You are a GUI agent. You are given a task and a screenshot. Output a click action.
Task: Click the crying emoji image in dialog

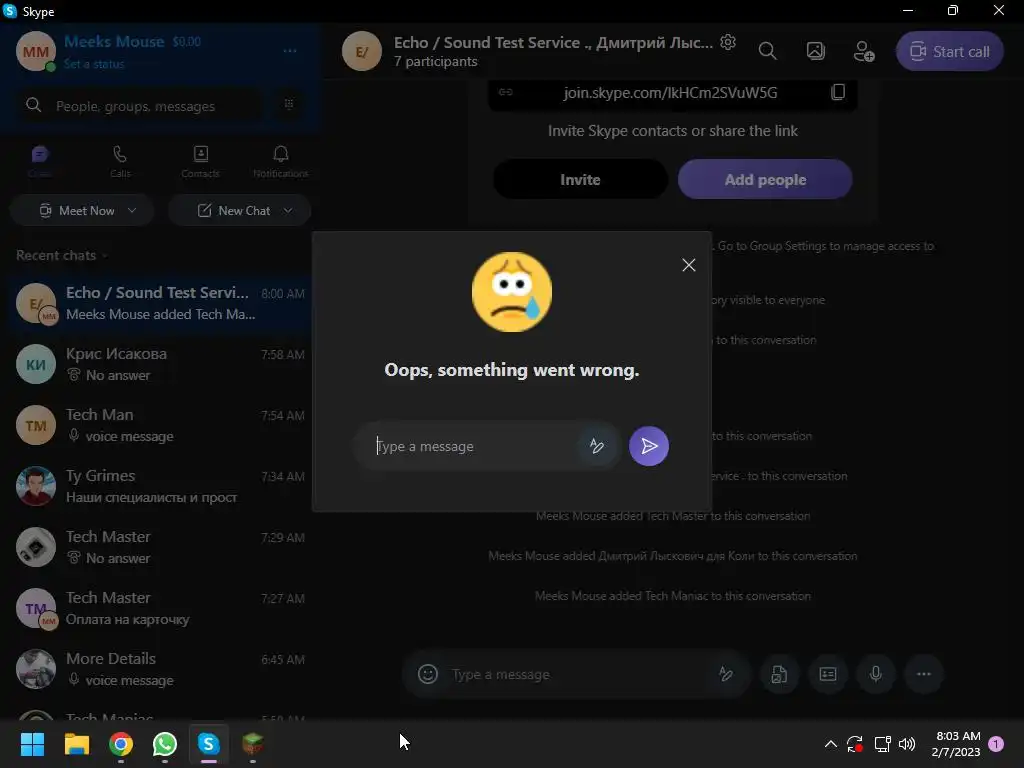512,292
